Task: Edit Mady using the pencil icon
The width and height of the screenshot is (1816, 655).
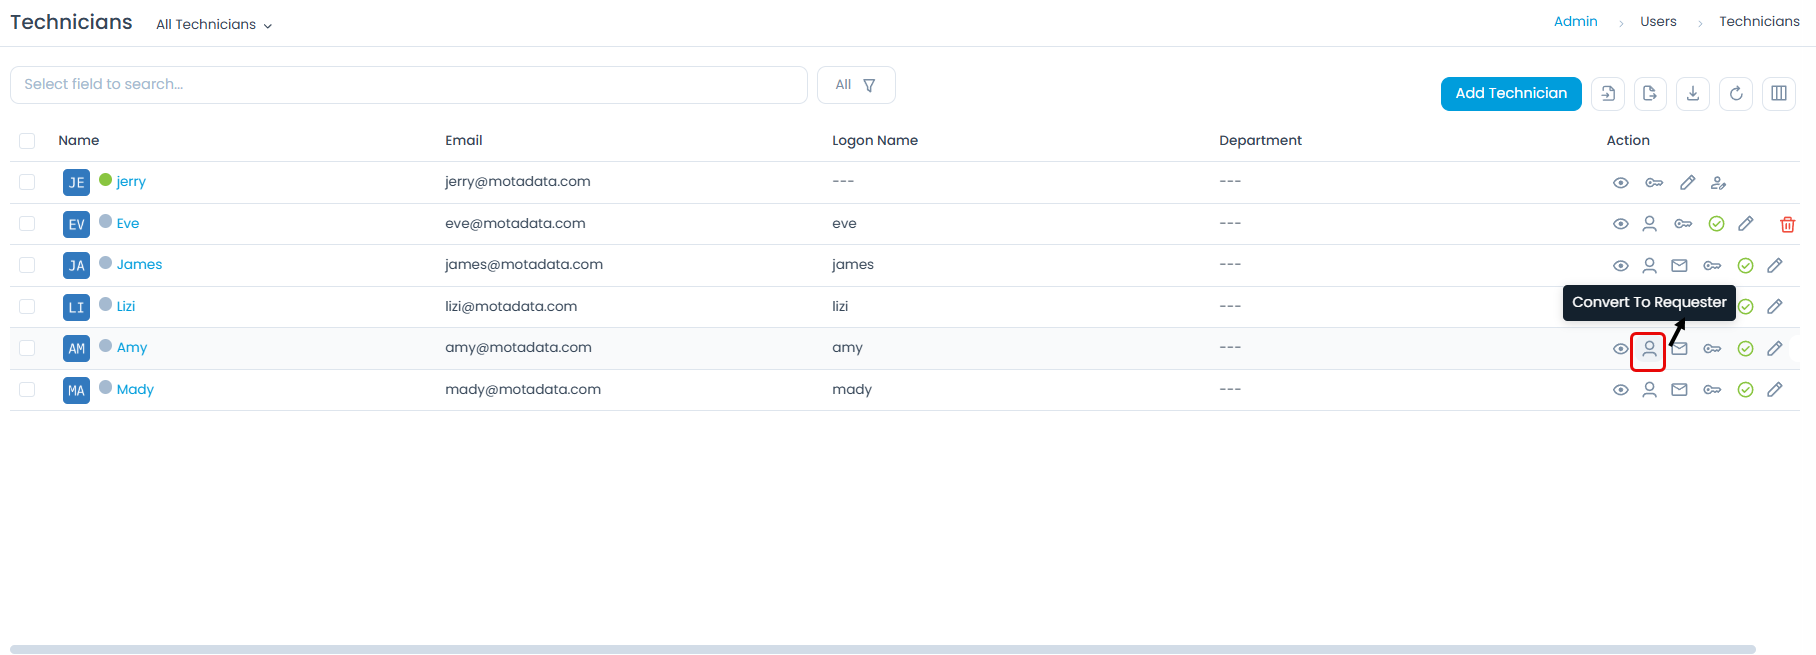Action: pos(1775,390)
